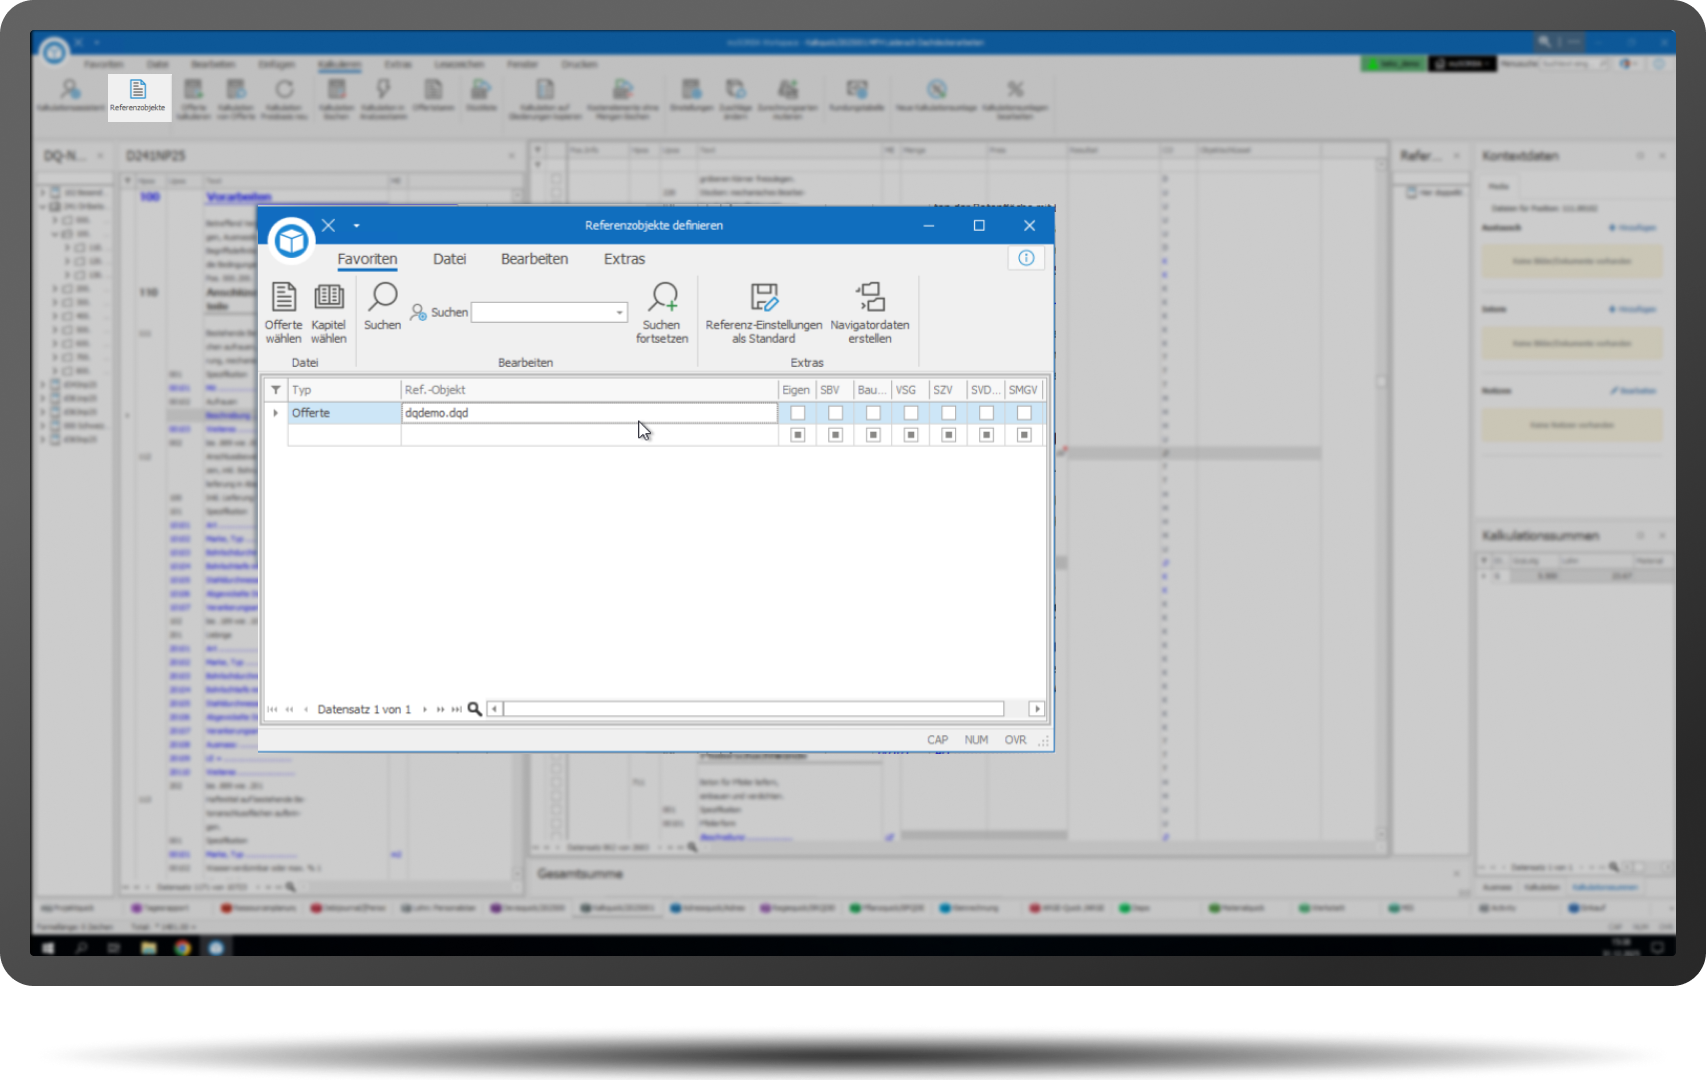Click the horizontal scrollbar right arrow
Viewport: 1706px width, 1080px height.
pyautogui.click(x=1036, y=709)
